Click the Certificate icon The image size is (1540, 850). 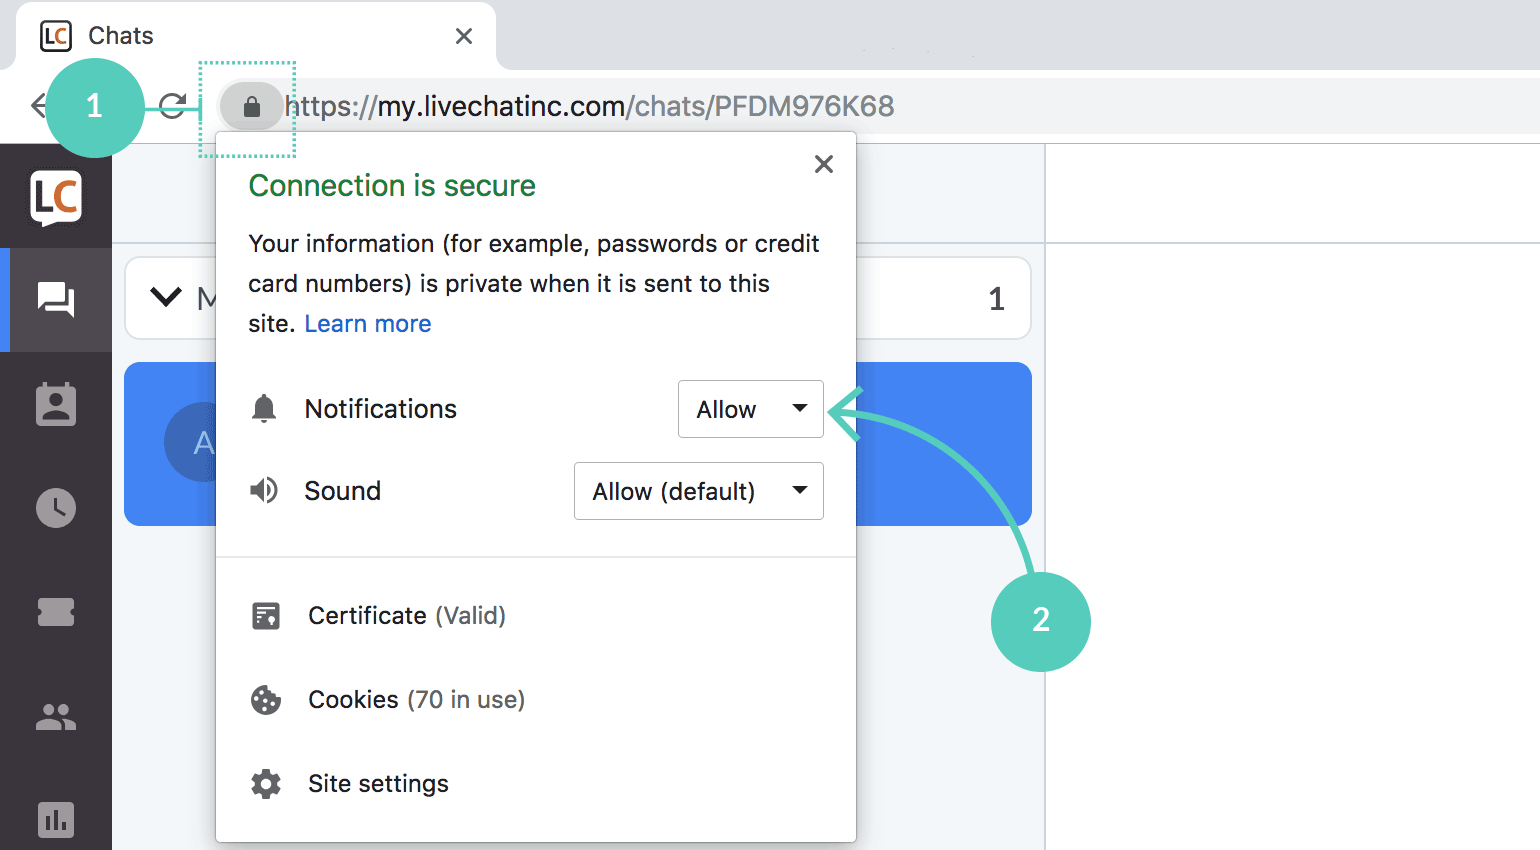266,616
